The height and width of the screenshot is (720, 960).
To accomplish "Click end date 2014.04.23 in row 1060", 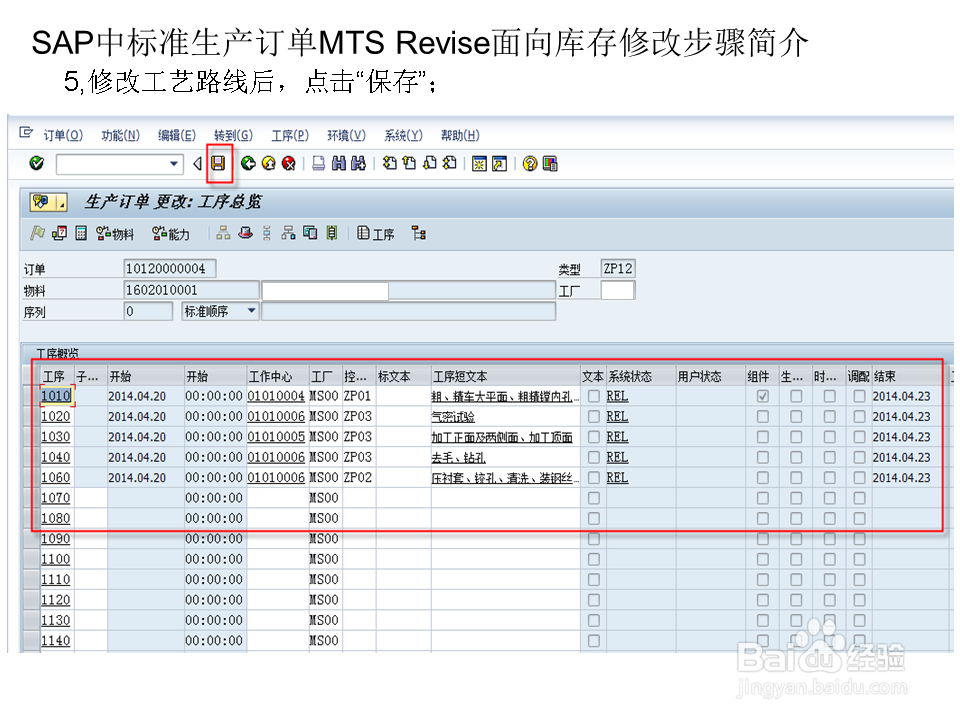I will (x=901, y=478).
